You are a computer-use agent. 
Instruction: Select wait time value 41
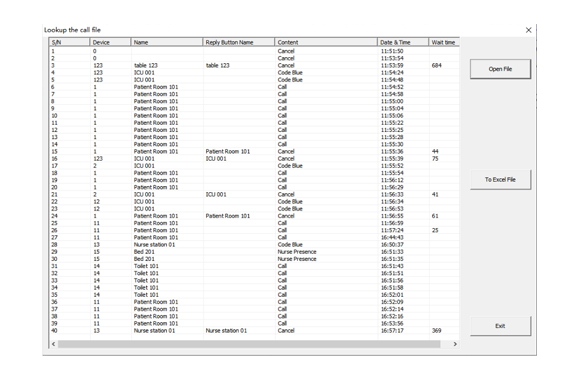(435, 194)
